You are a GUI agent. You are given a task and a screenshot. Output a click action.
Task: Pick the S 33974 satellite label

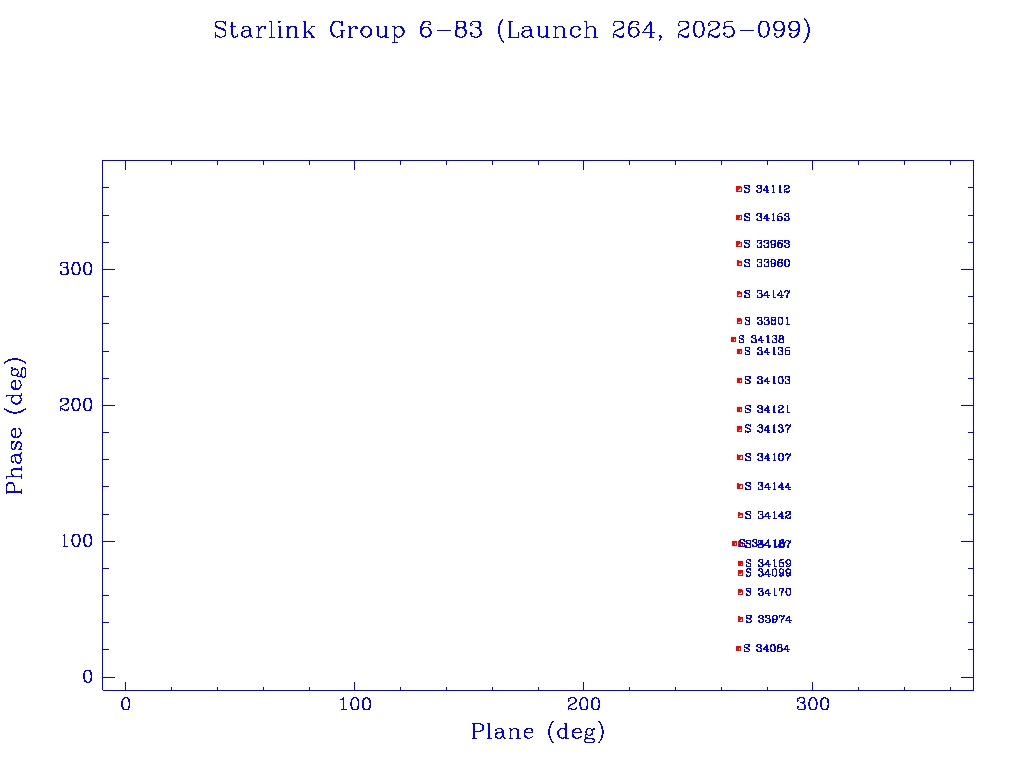769,619
